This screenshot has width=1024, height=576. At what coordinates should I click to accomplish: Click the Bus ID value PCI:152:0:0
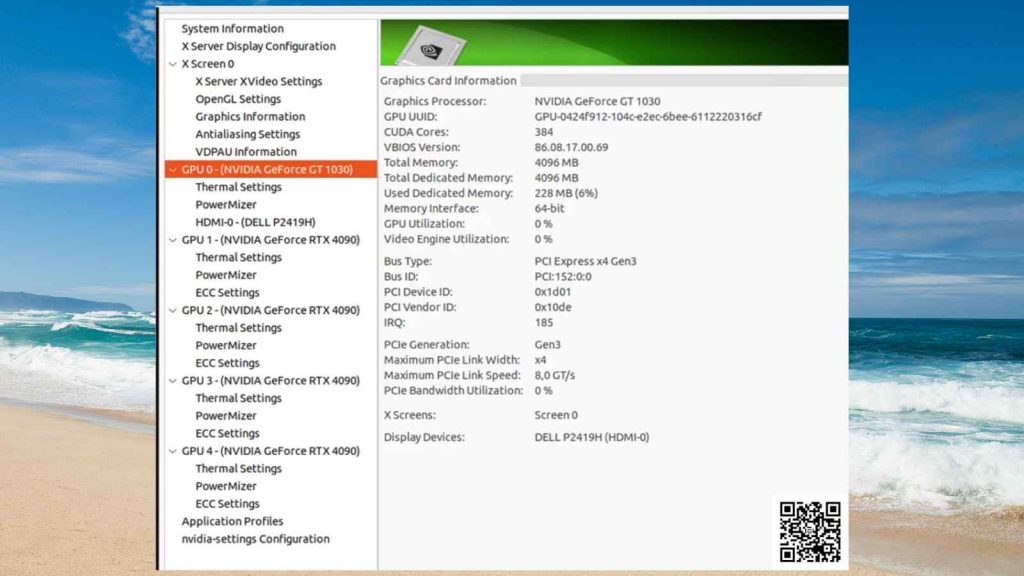(x=563, y=277)
